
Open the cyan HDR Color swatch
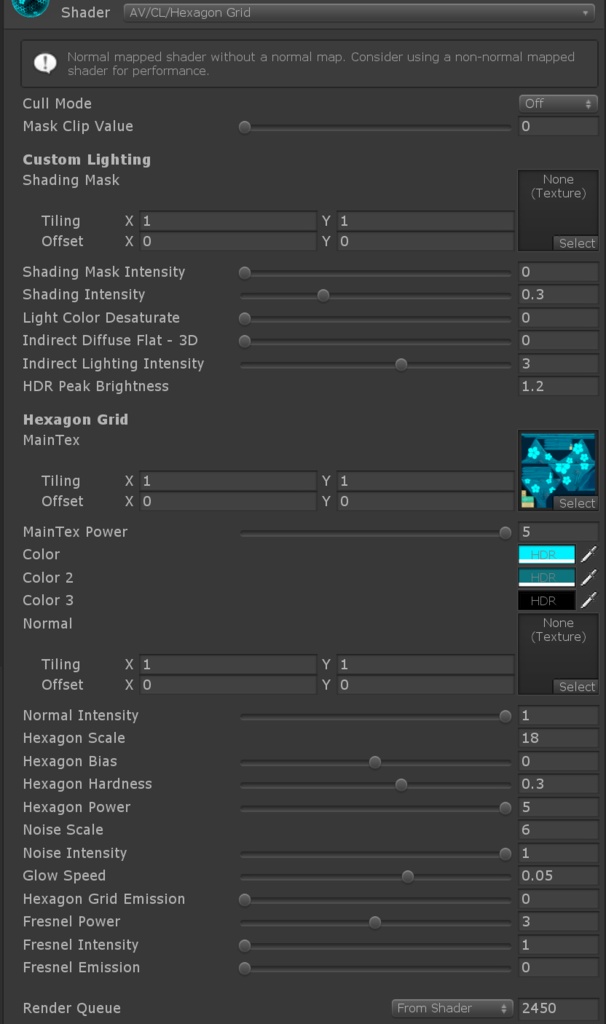point(546,554)
